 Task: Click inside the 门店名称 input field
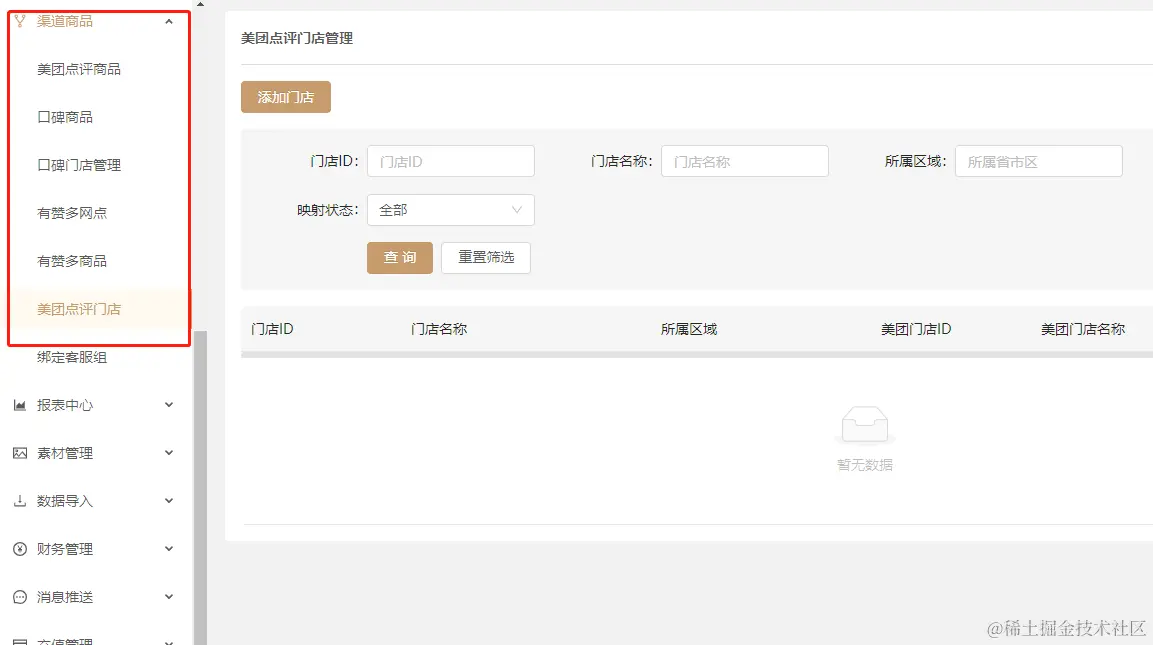[x=745, y=161]
